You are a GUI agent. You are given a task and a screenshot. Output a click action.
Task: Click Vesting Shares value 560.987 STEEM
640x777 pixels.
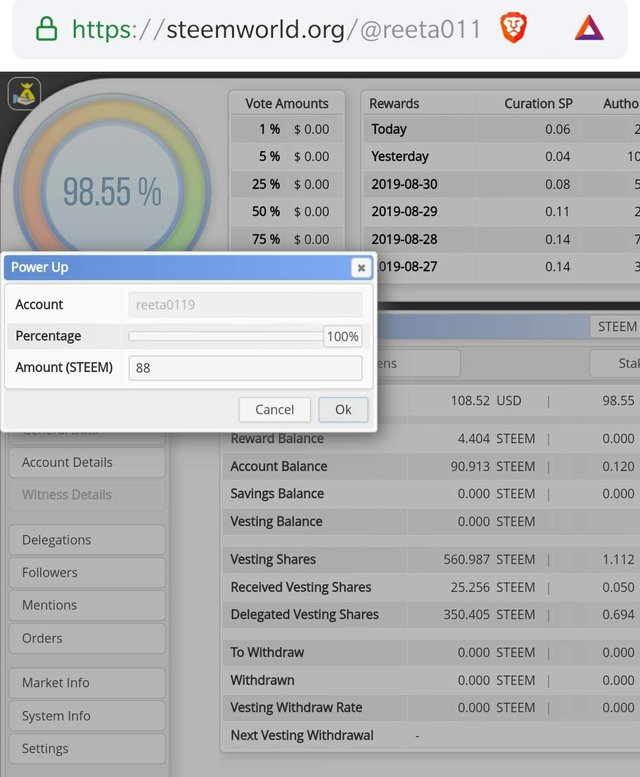(489, 559)
